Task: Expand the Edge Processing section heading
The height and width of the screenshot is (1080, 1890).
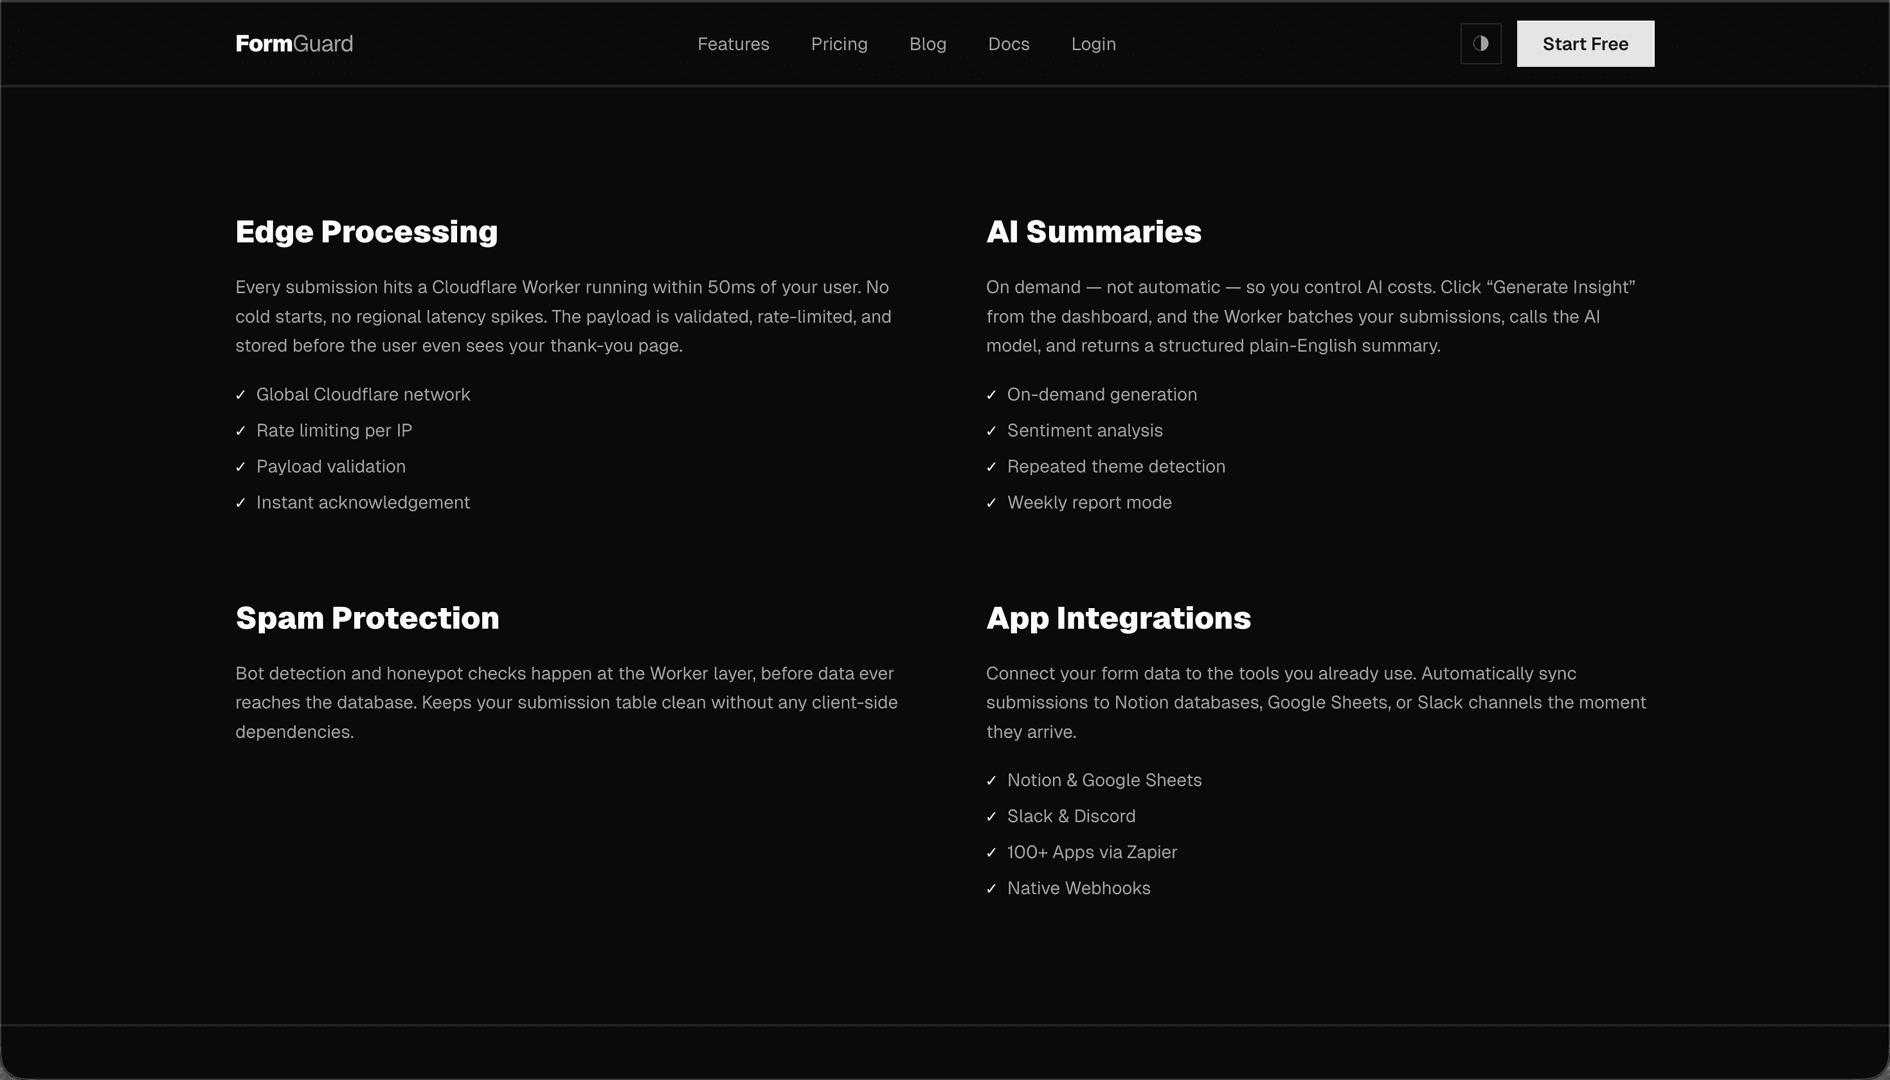Action: coord(366,232)
